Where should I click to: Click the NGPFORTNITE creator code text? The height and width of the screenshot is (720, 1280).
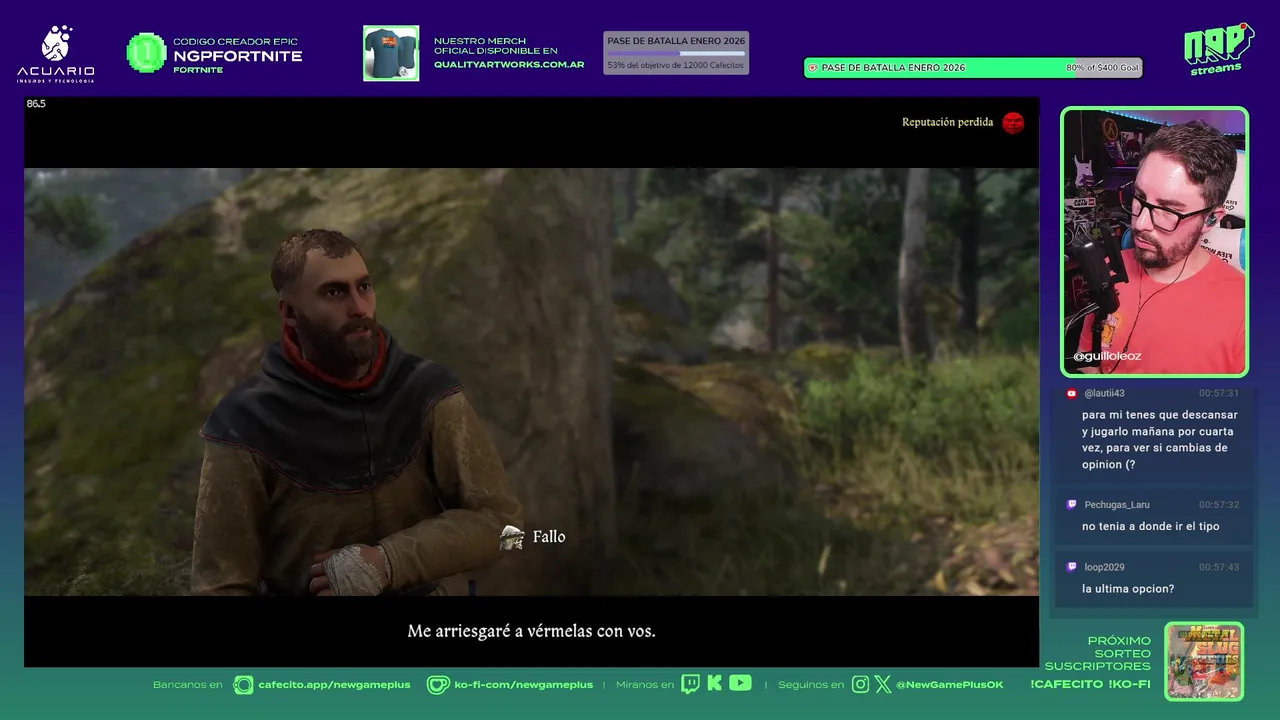pyautogui.click(x=237, y=56)
